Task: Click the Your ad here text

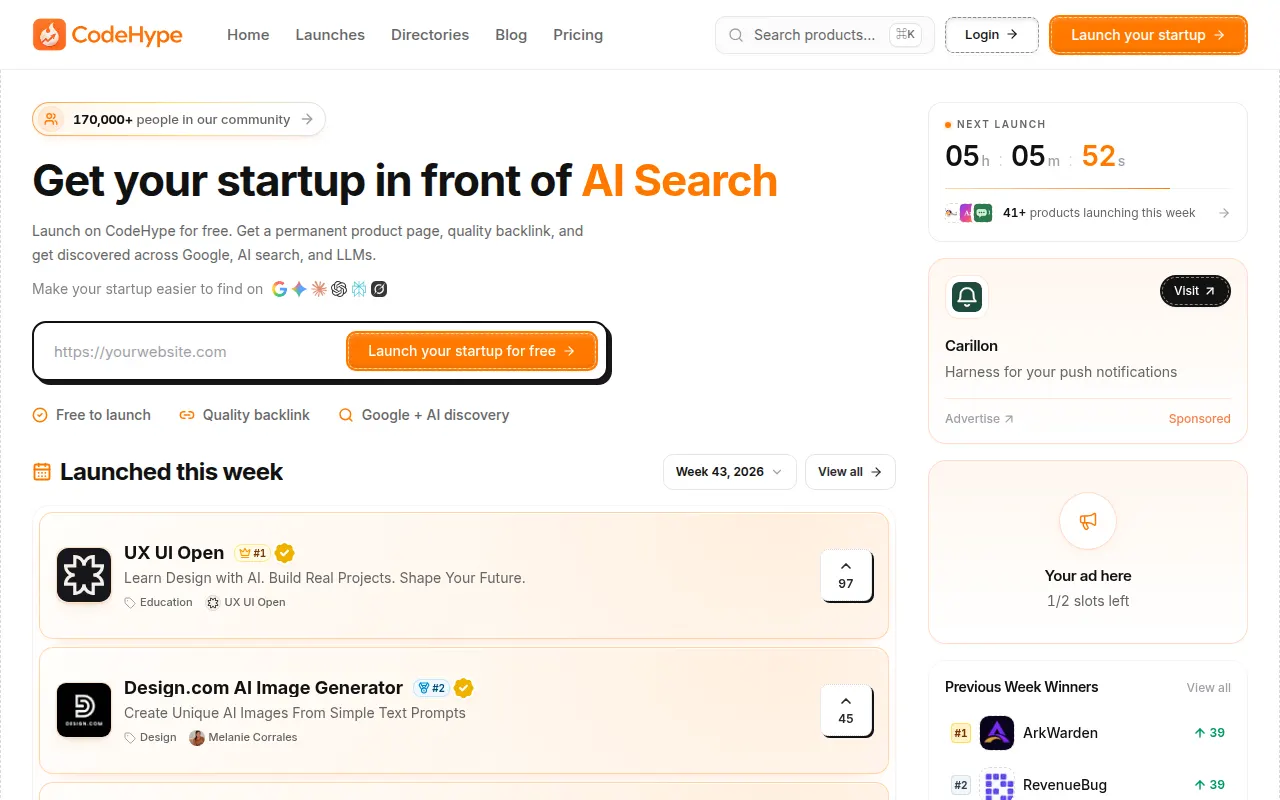Action: tap(1088, 576)
